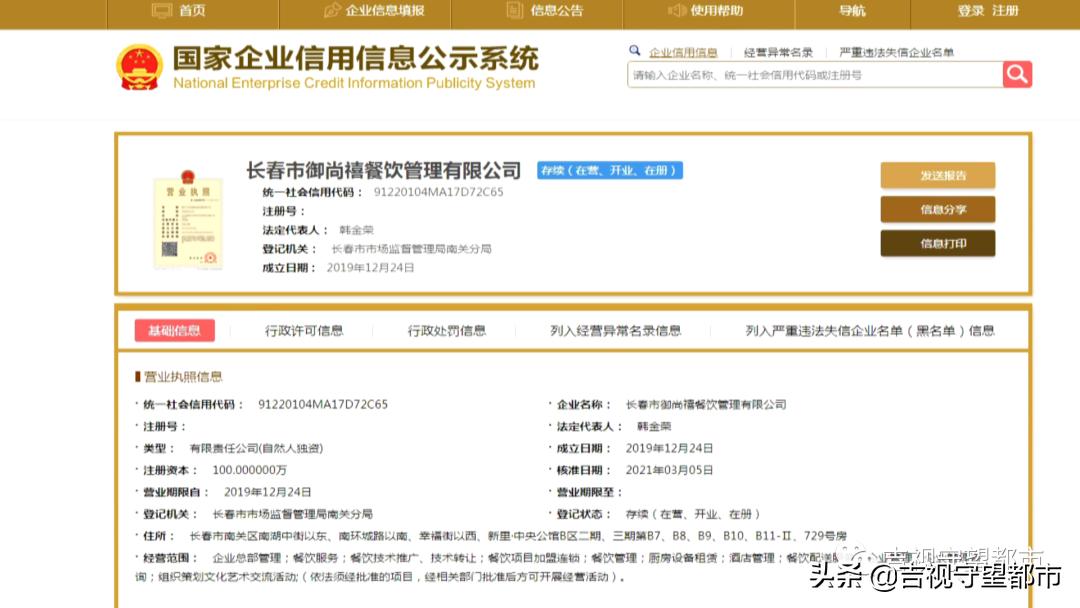Viewport: 1080px width, 608px height.
Task: Click 住所 address line text
Action: 518,536
